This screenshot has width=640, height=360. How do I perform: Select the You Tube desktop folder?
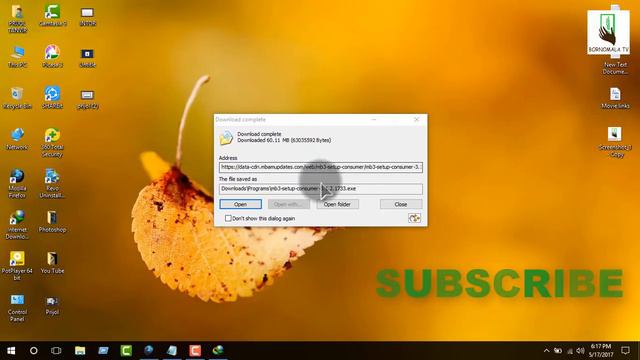point(52,263)
